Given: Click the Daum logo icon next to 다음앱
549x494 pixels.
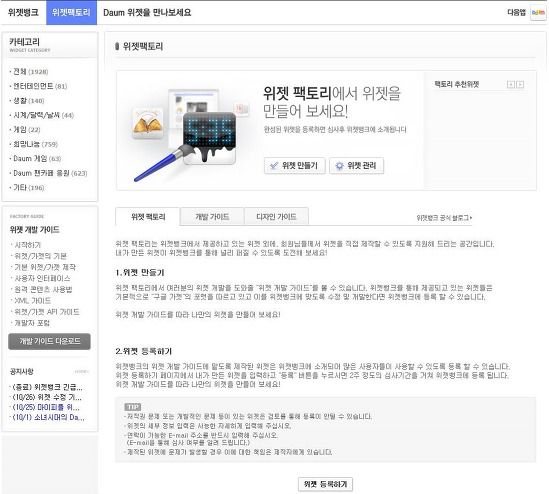Looking at the screenshot, I should coord(537,13).
